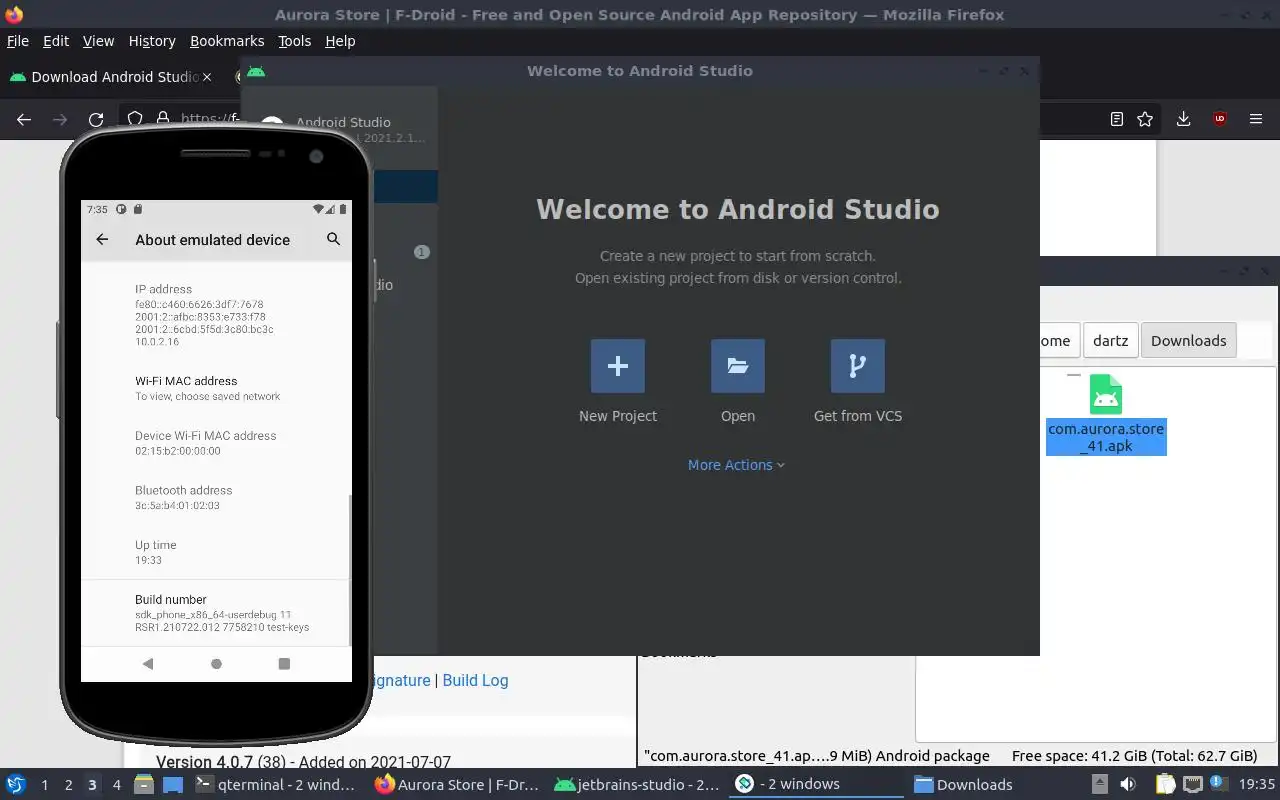Click the Open folder icon in Android Studio
This screenshot has height=800, width=1280.
click(x=738, y=366)
